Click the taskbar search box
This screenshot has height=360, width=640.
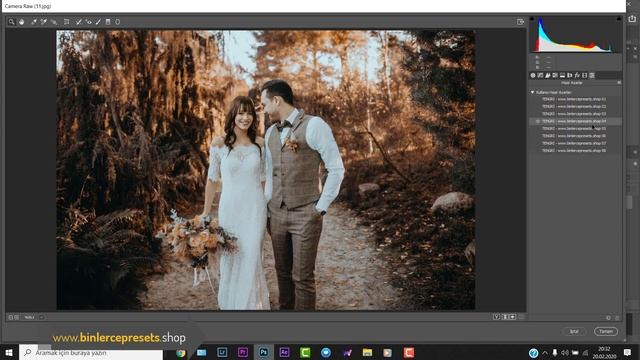point(91,352)
